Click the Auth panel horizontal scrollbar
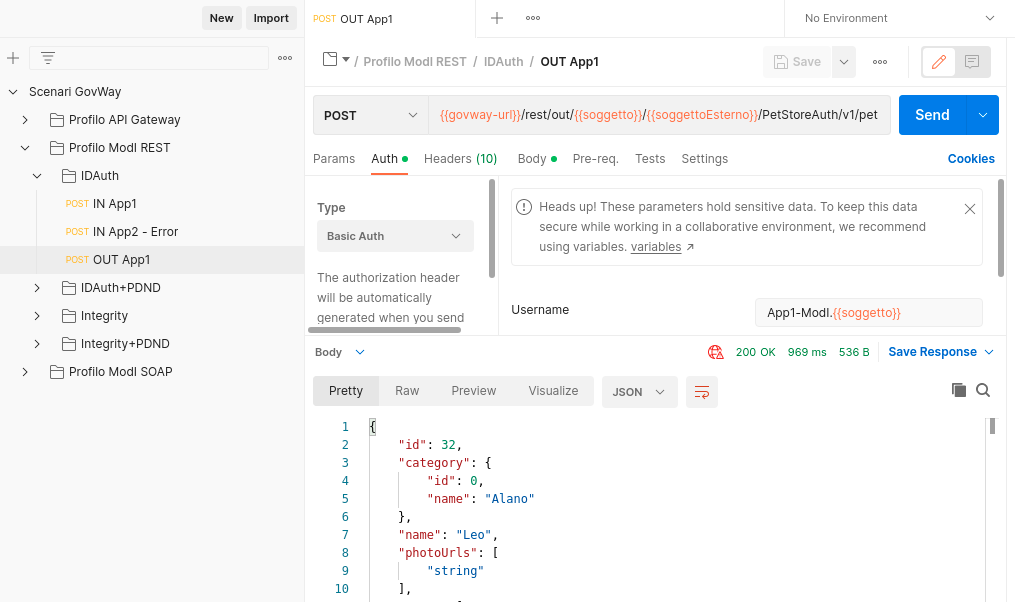Screen dimensions: 1015x602 click(385, 330)
